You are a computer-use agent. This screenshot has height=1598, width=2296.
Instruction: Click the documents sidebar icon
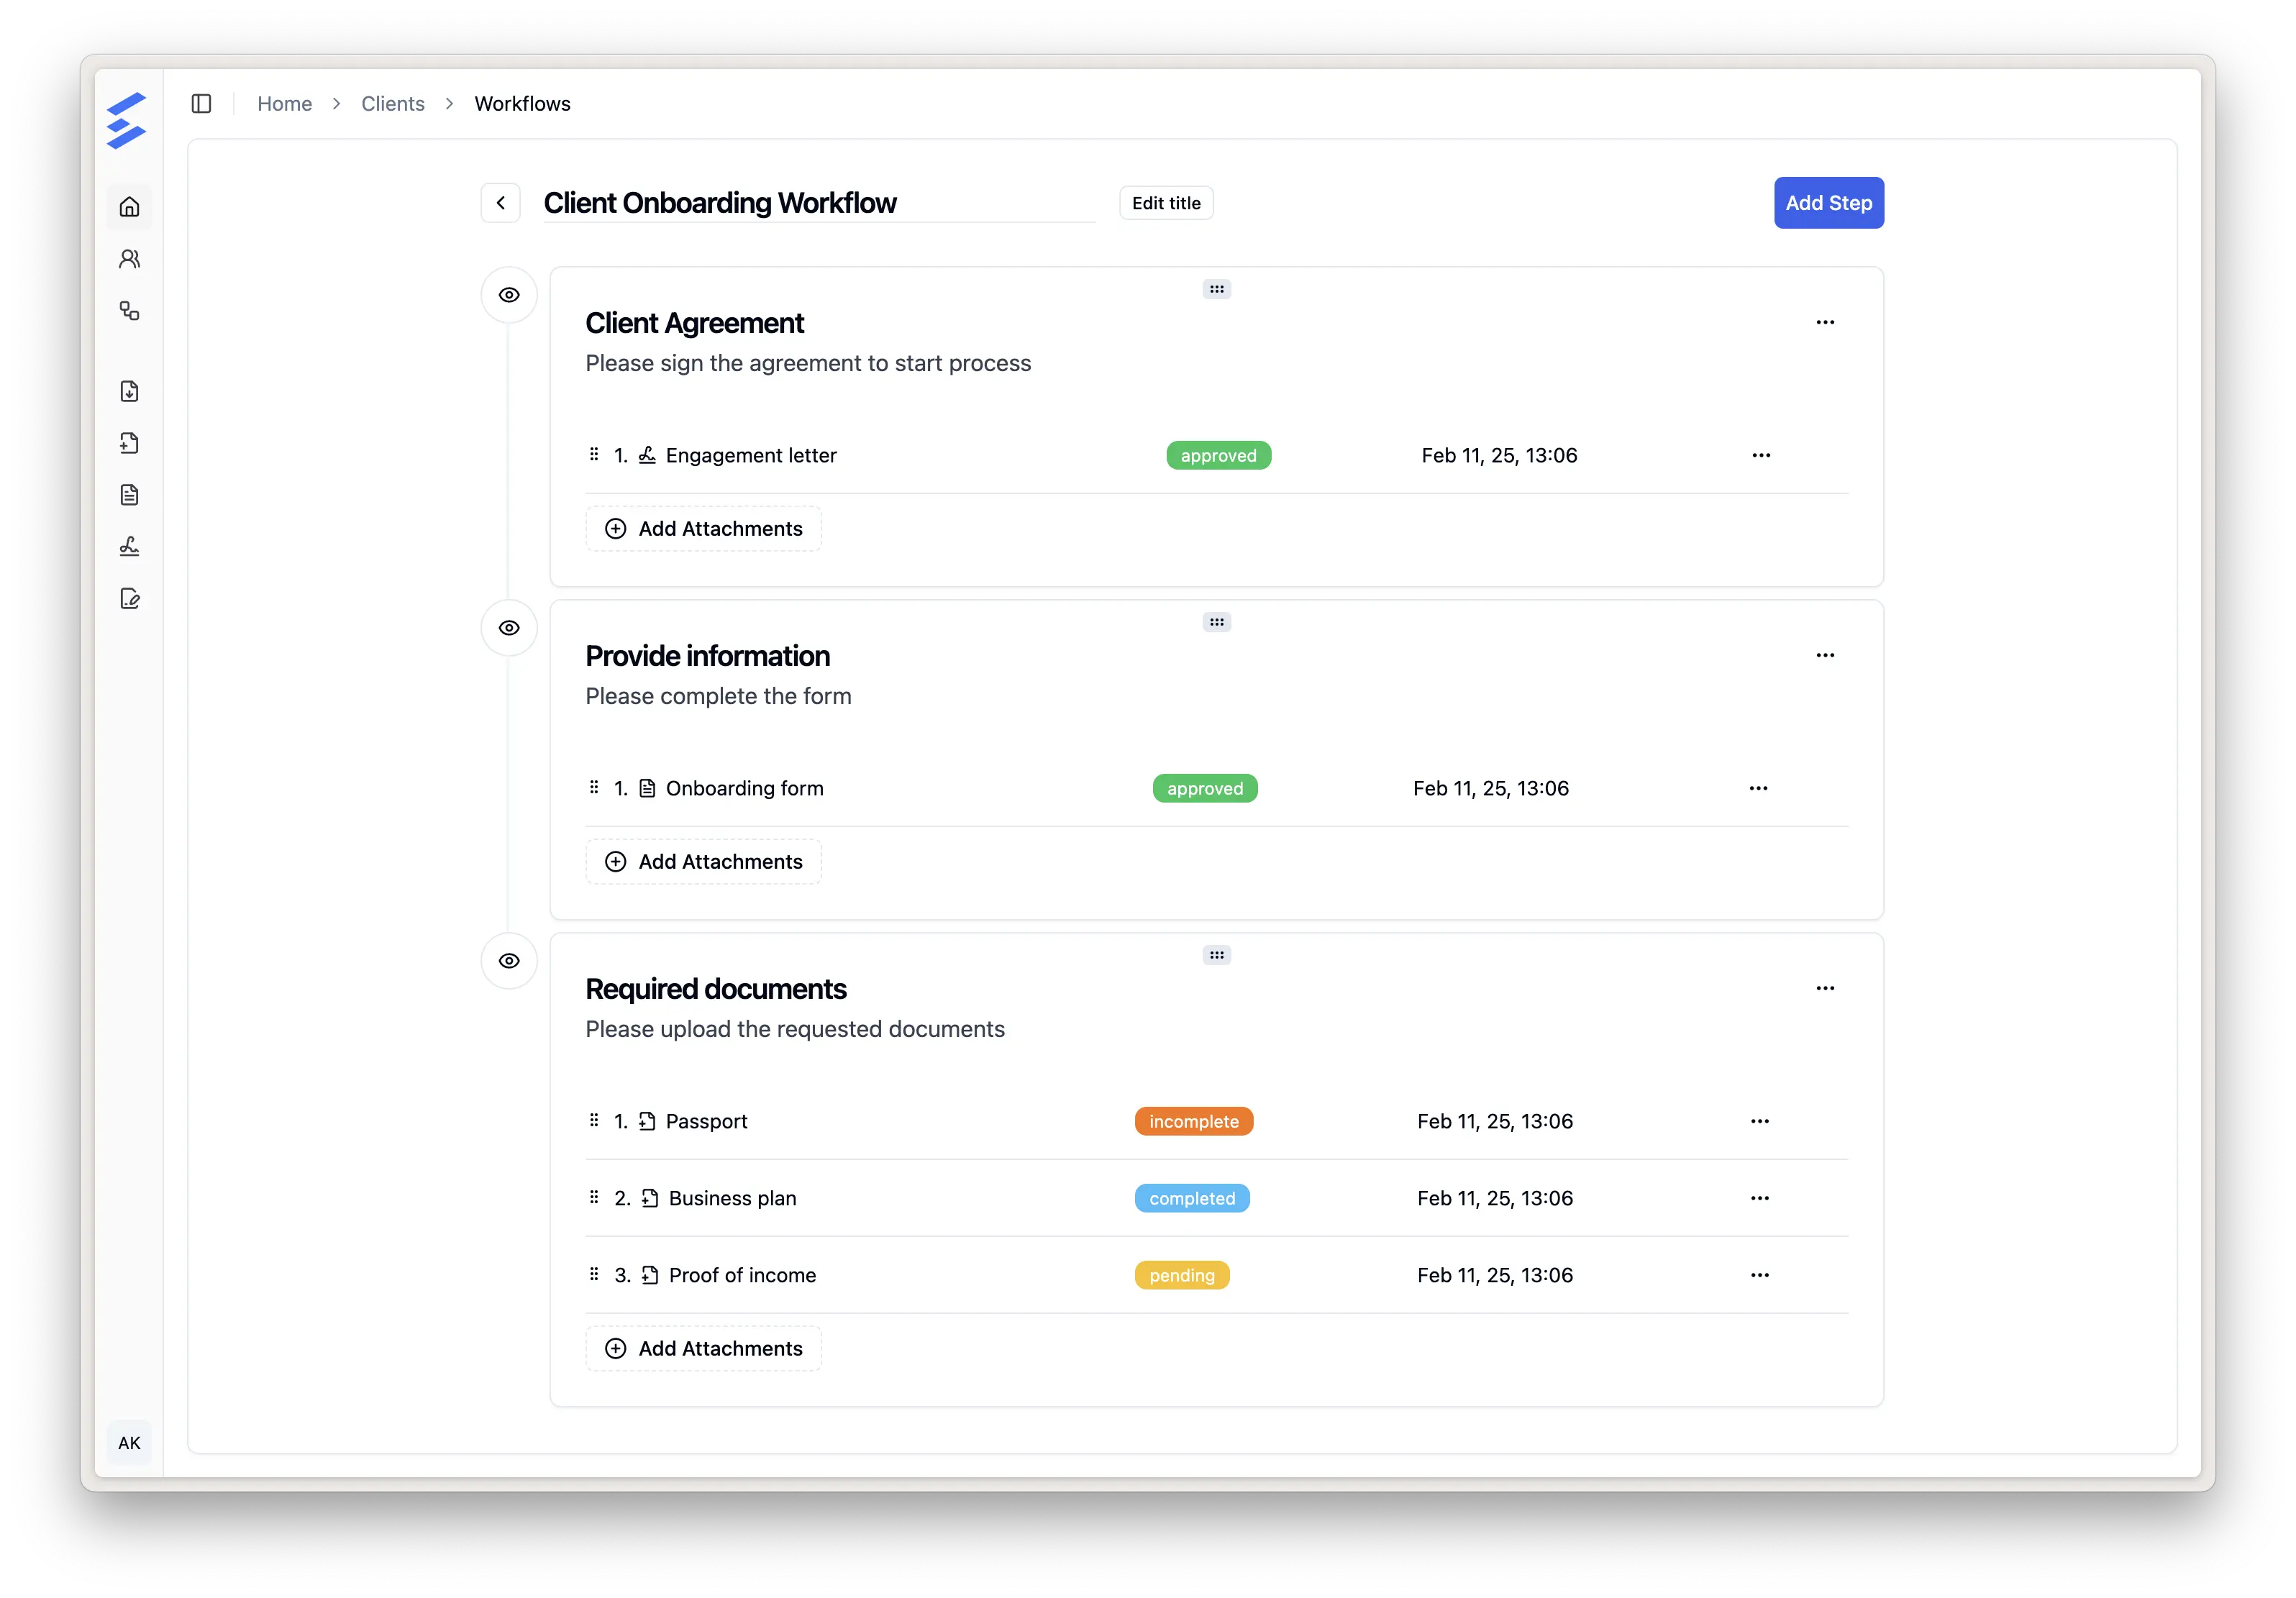pos(131,493)
